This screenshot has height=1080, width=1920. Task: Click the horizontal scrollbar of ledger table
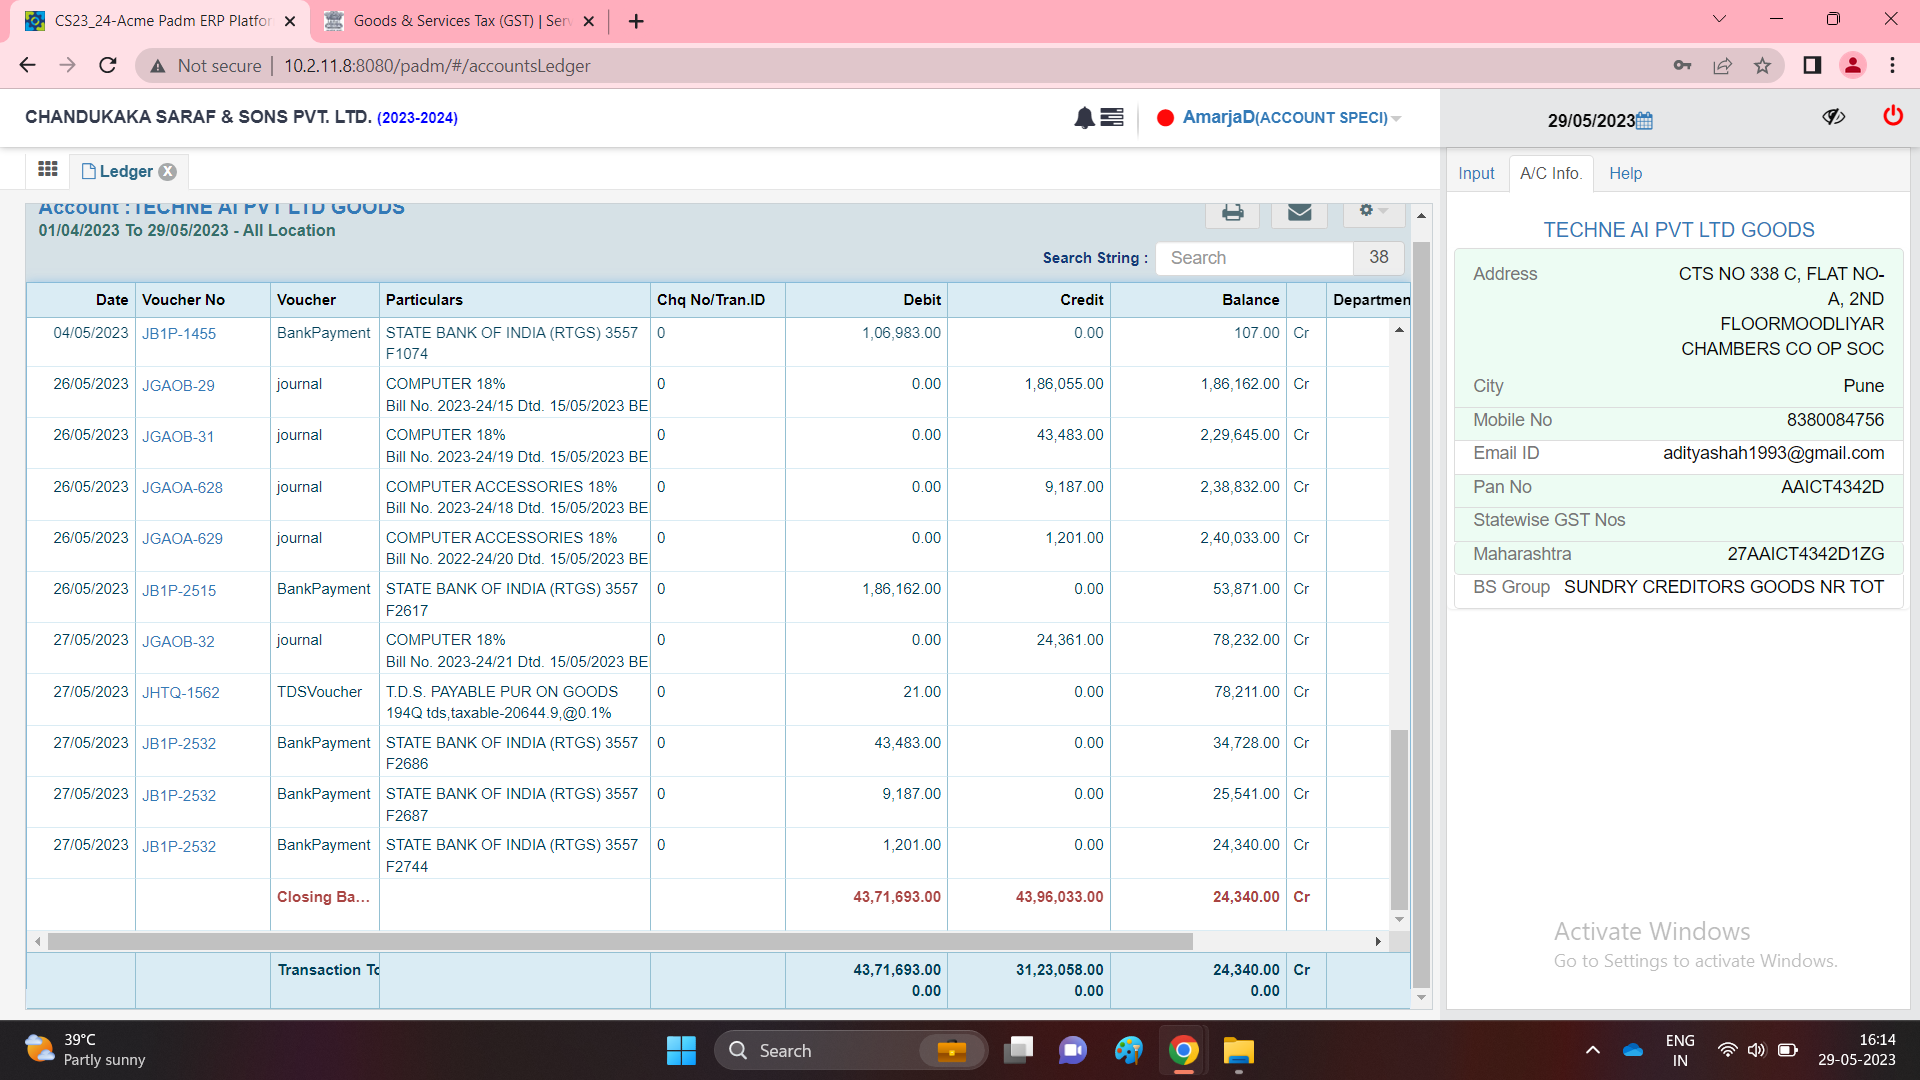[620, 942]
